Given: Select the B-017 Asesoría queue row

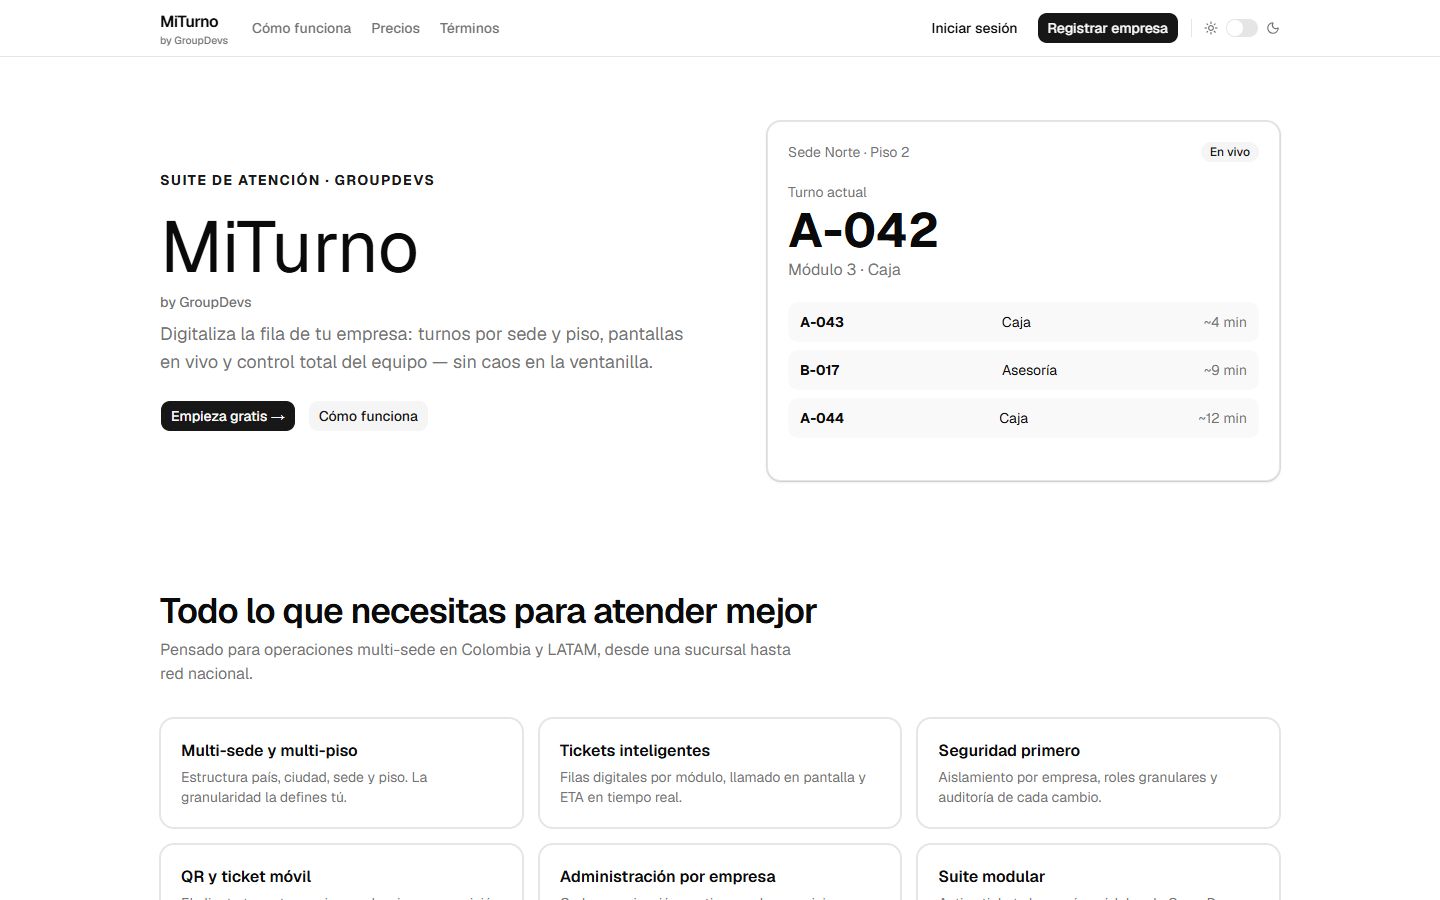Looking at the screenshot, I should click(1023, 370).
